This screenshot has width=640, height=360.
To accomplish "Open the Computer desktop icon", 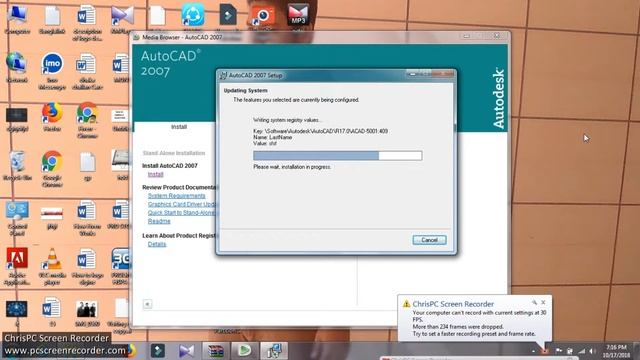I will click(17, 20).
